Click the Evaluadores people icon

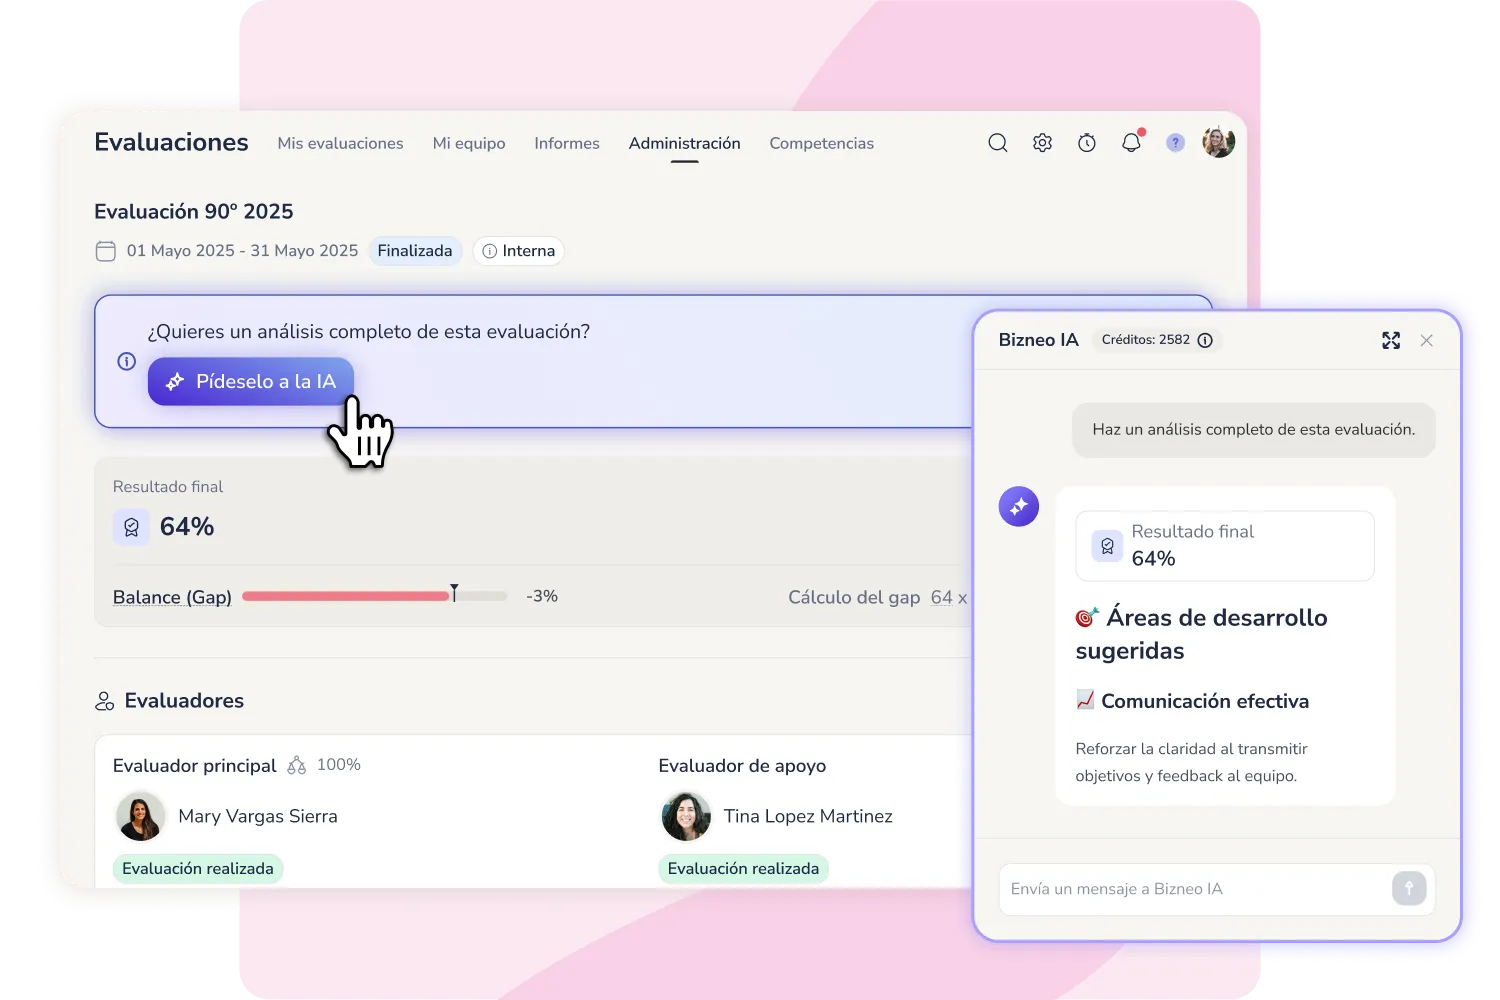pyautogui.click(x=104, y=701)
